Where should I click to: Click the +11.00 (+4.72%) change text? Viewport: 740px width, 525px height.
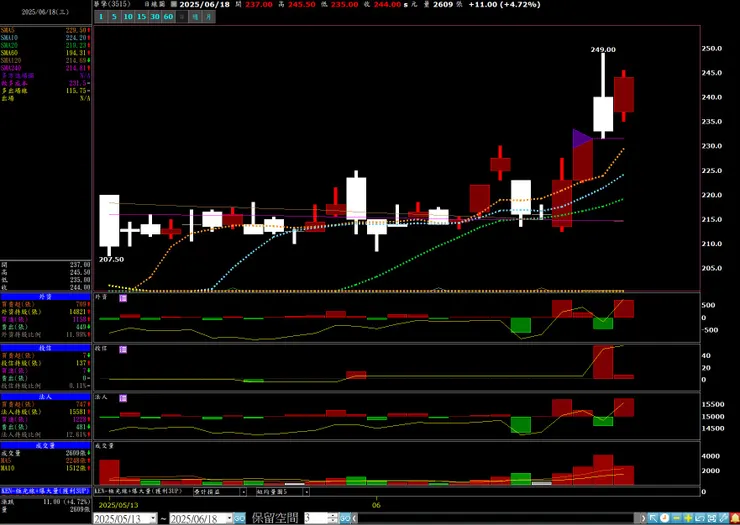coord(505,4)
